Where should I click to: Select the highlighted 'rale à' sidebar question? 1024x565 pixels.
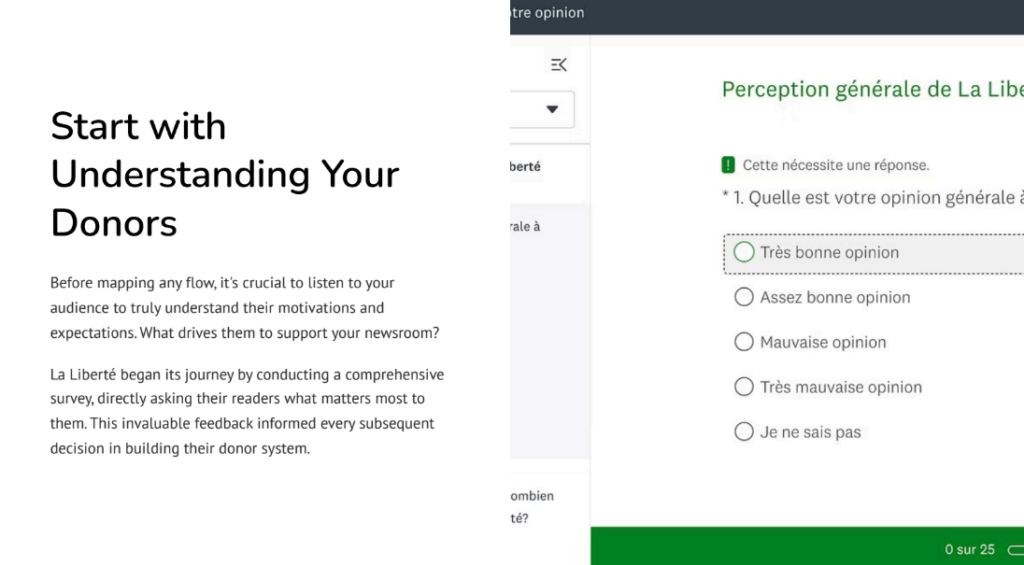point(525,227)
